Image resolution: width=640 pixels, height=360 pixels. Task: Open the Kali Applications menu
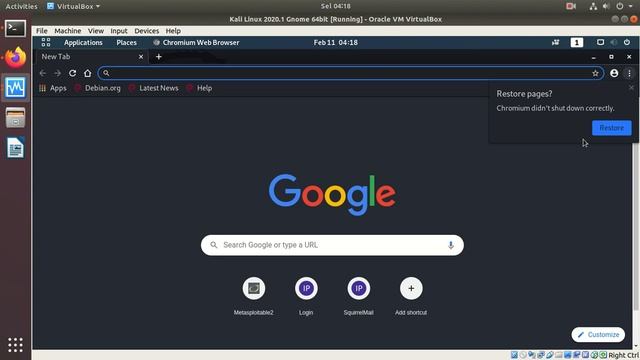tap(83, 42)
